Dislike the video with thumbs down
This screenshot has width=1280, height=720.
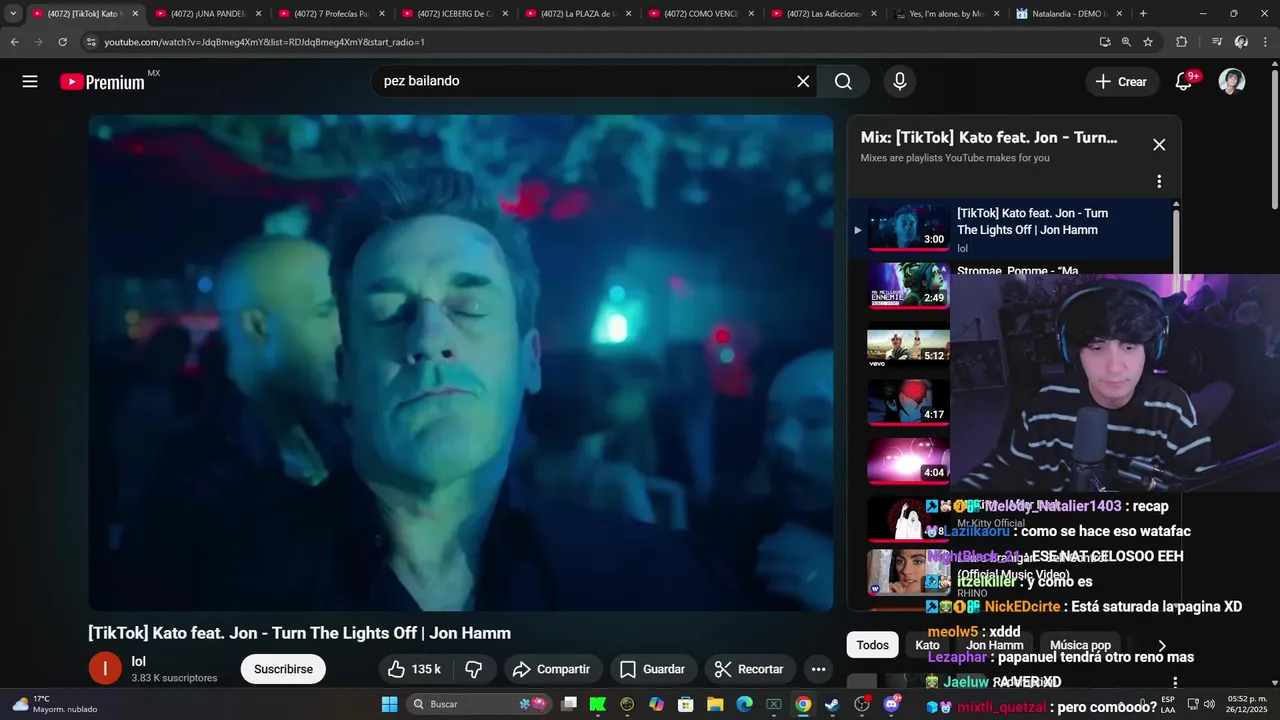pos(474,669)
